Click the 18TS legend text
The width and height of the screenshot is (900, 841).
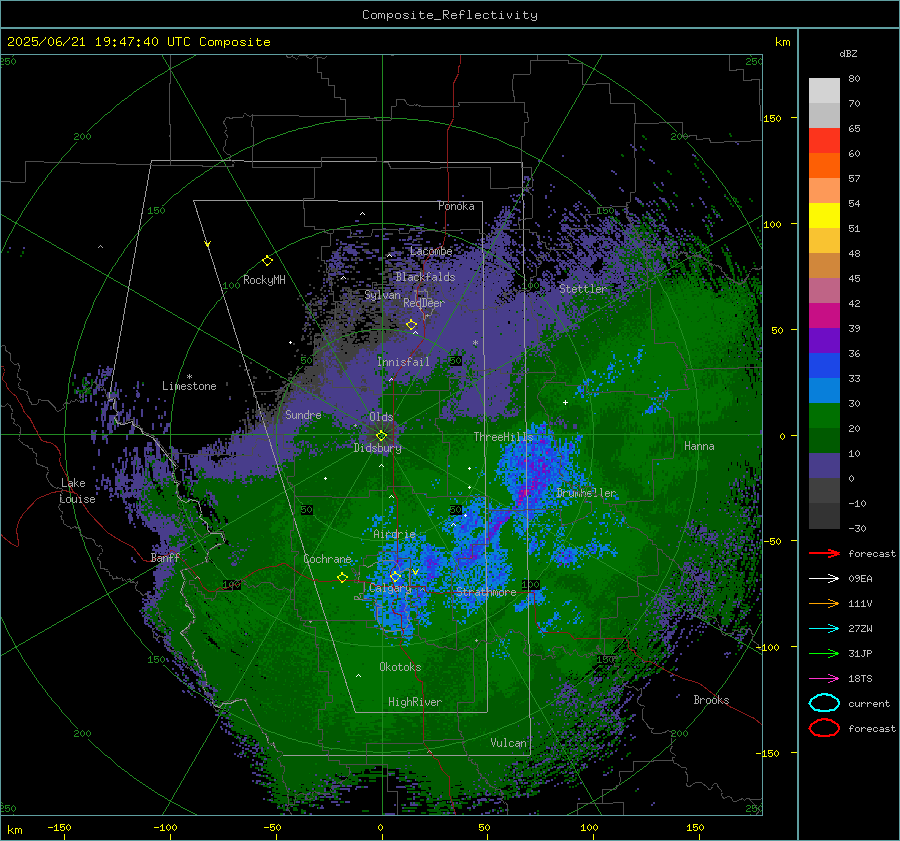(860, 679)
